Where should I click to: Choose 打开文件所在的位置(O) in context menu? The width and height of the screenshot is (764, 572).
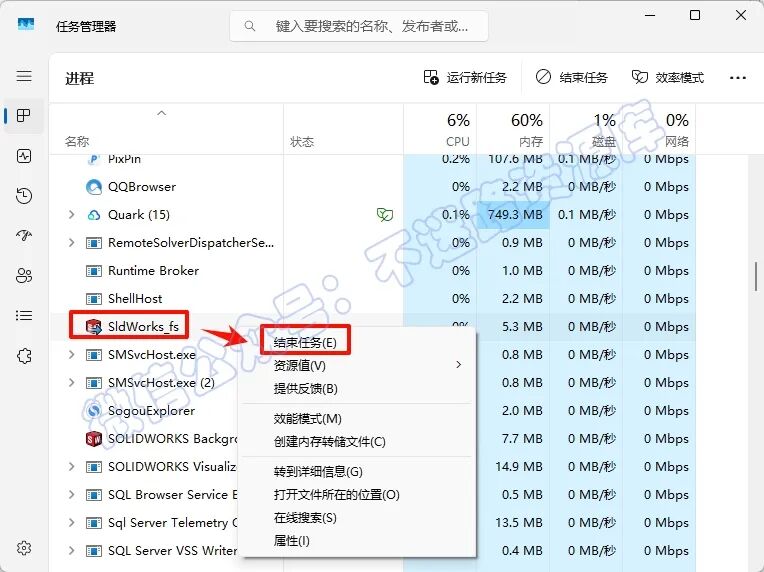[337, 495]
